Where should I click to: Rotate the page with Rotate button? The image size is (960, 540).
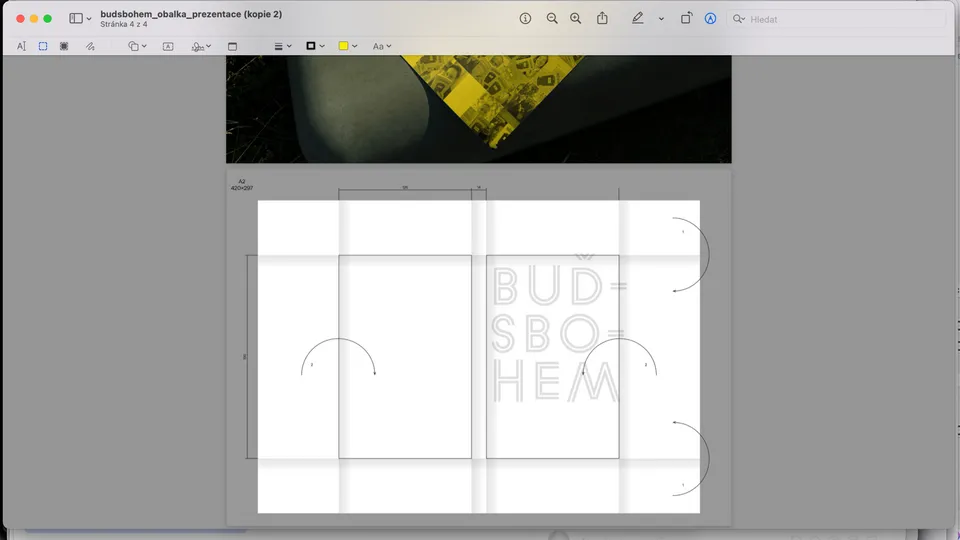[x=686, y=19]
